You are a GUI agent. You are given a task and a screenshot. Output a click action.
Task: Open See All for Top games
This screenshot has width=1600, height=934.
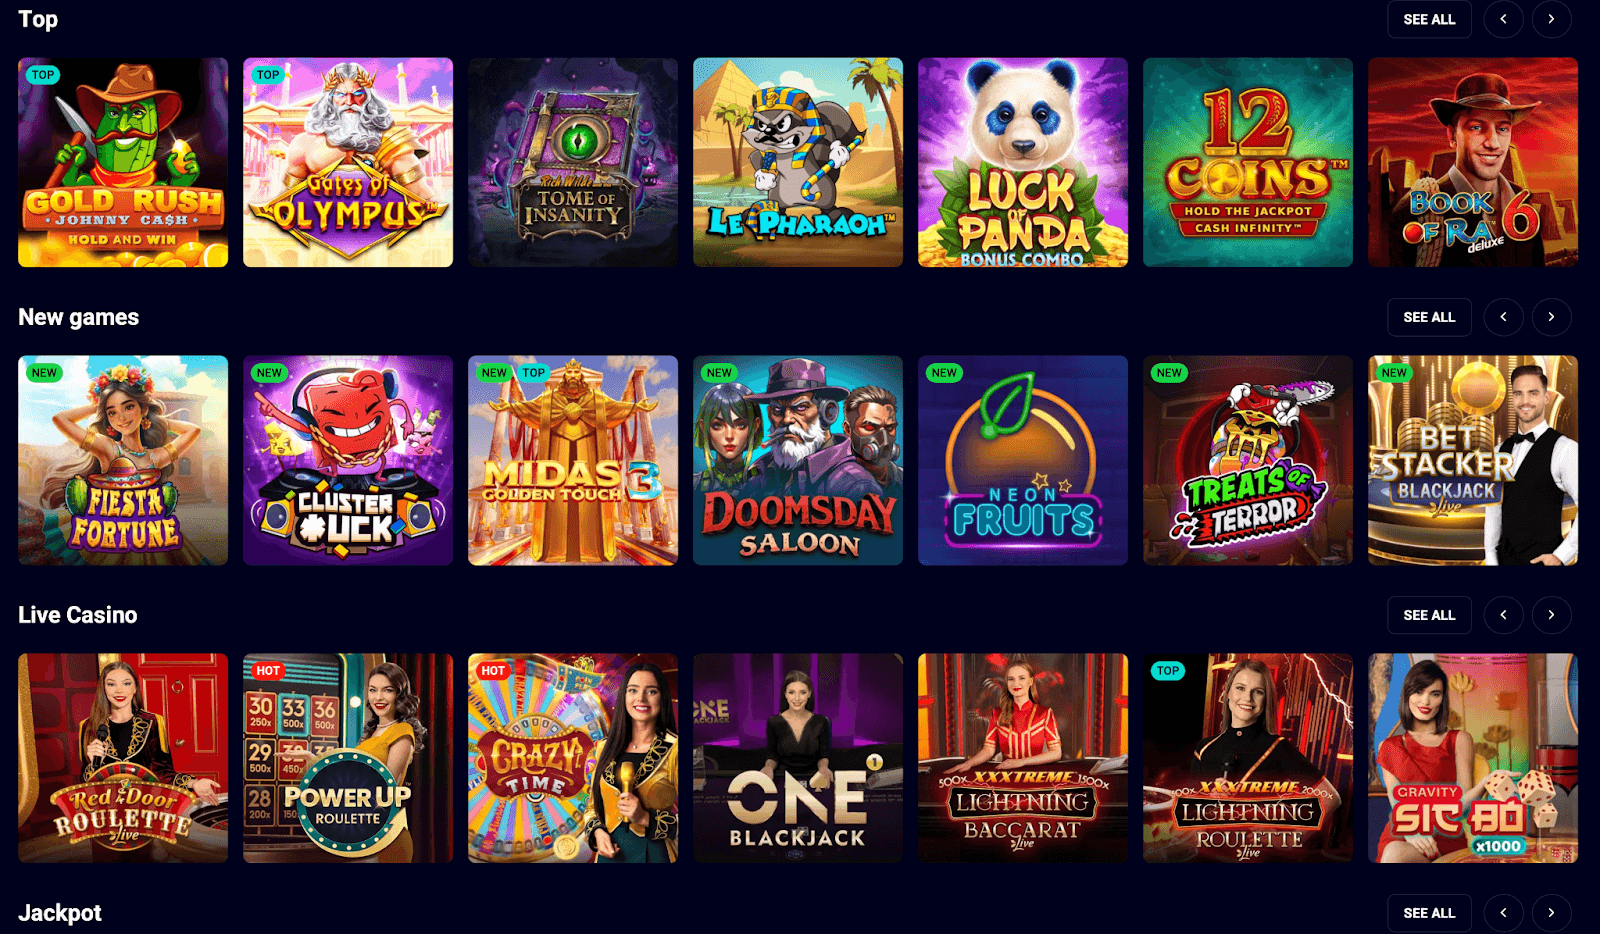(x=1429, y=19)
